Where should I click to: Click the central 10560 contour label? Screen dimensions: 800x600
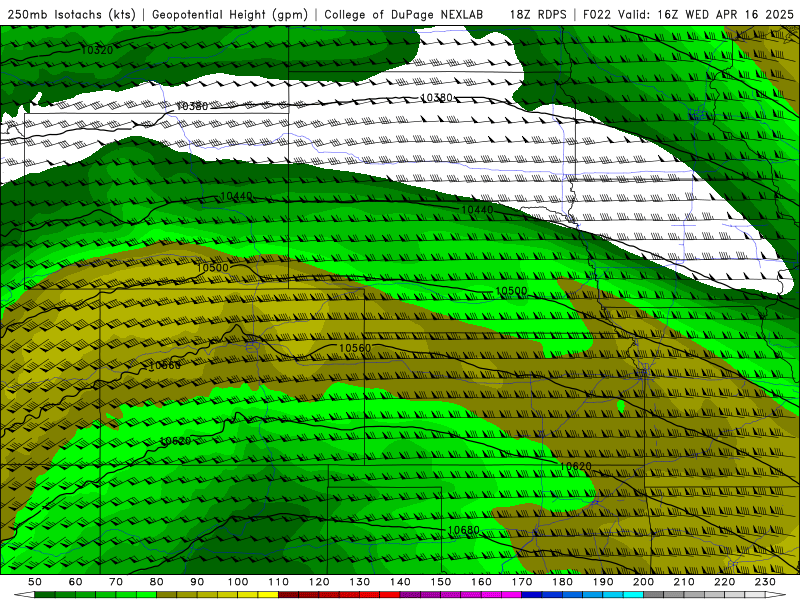point(355,348)
